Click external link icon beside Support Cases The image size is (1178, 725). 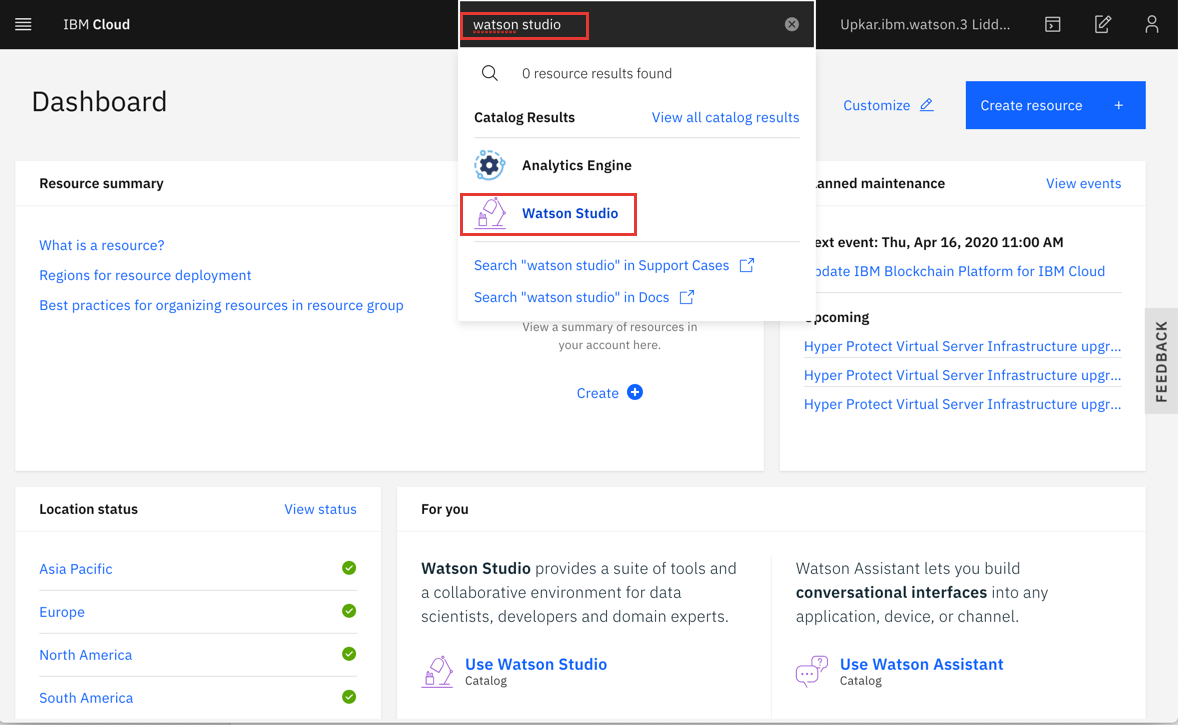tap(747, 265)
